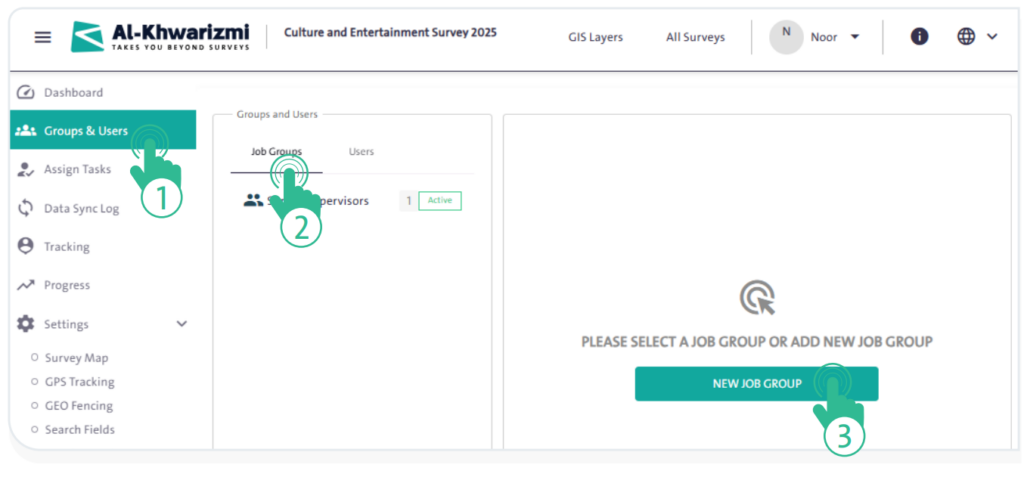Click the Al-Khwarizmi logo

coord(161,37)
